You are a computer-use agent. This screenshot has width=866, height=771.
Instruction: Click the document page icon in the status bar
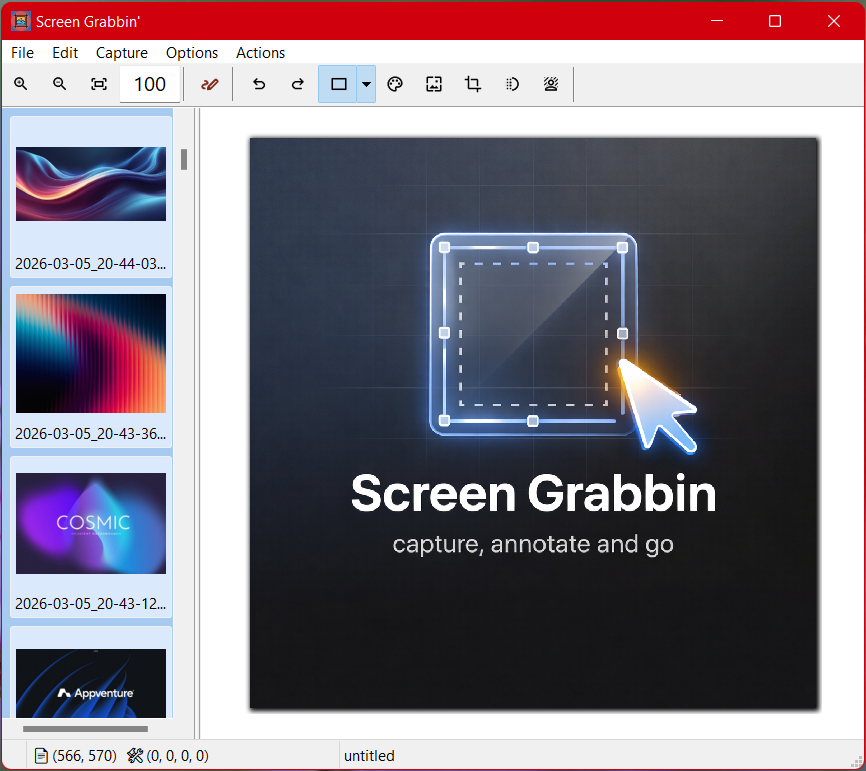coord(41,756)
